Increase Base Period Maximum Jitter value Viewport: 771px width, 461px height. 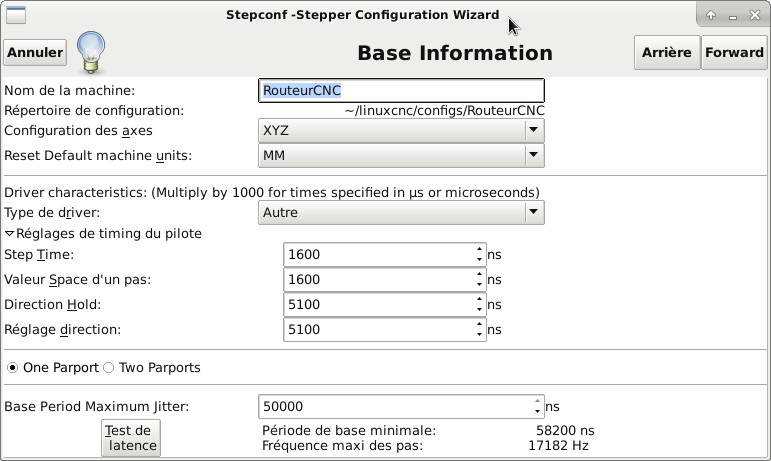[537, 401]
